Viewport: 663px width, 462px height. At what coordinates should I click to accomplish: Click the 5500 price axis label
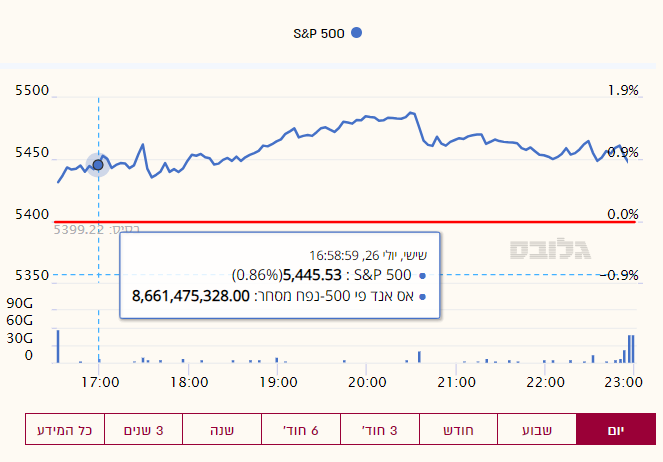click(32, 91)
